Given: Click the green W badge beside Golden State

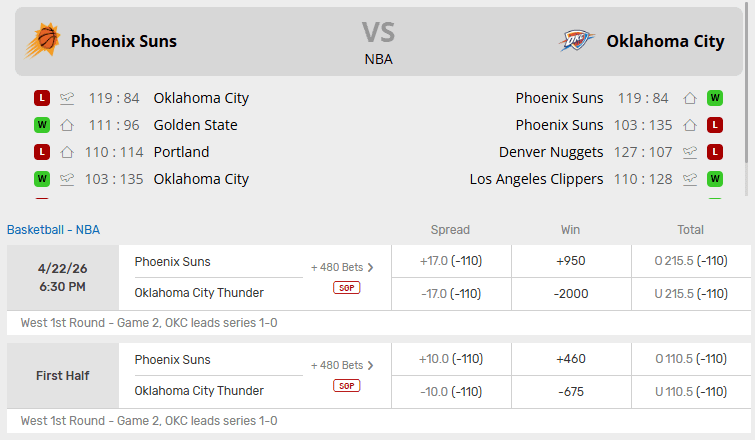Looking at the screenshot, I should pos(42,125).
